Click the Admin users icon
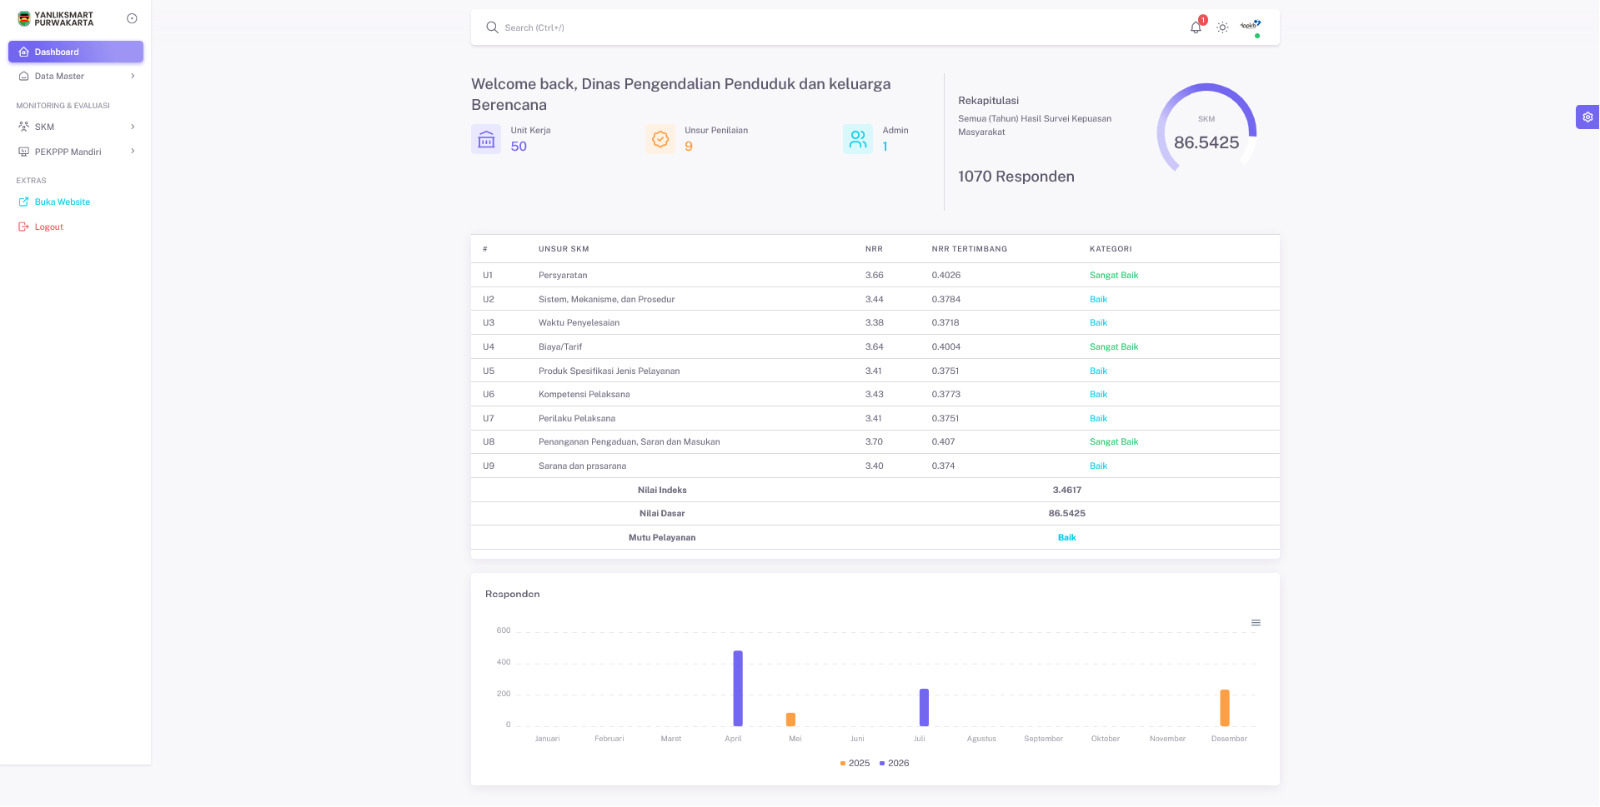1600x807 pixels. click(x=858, y=139)
